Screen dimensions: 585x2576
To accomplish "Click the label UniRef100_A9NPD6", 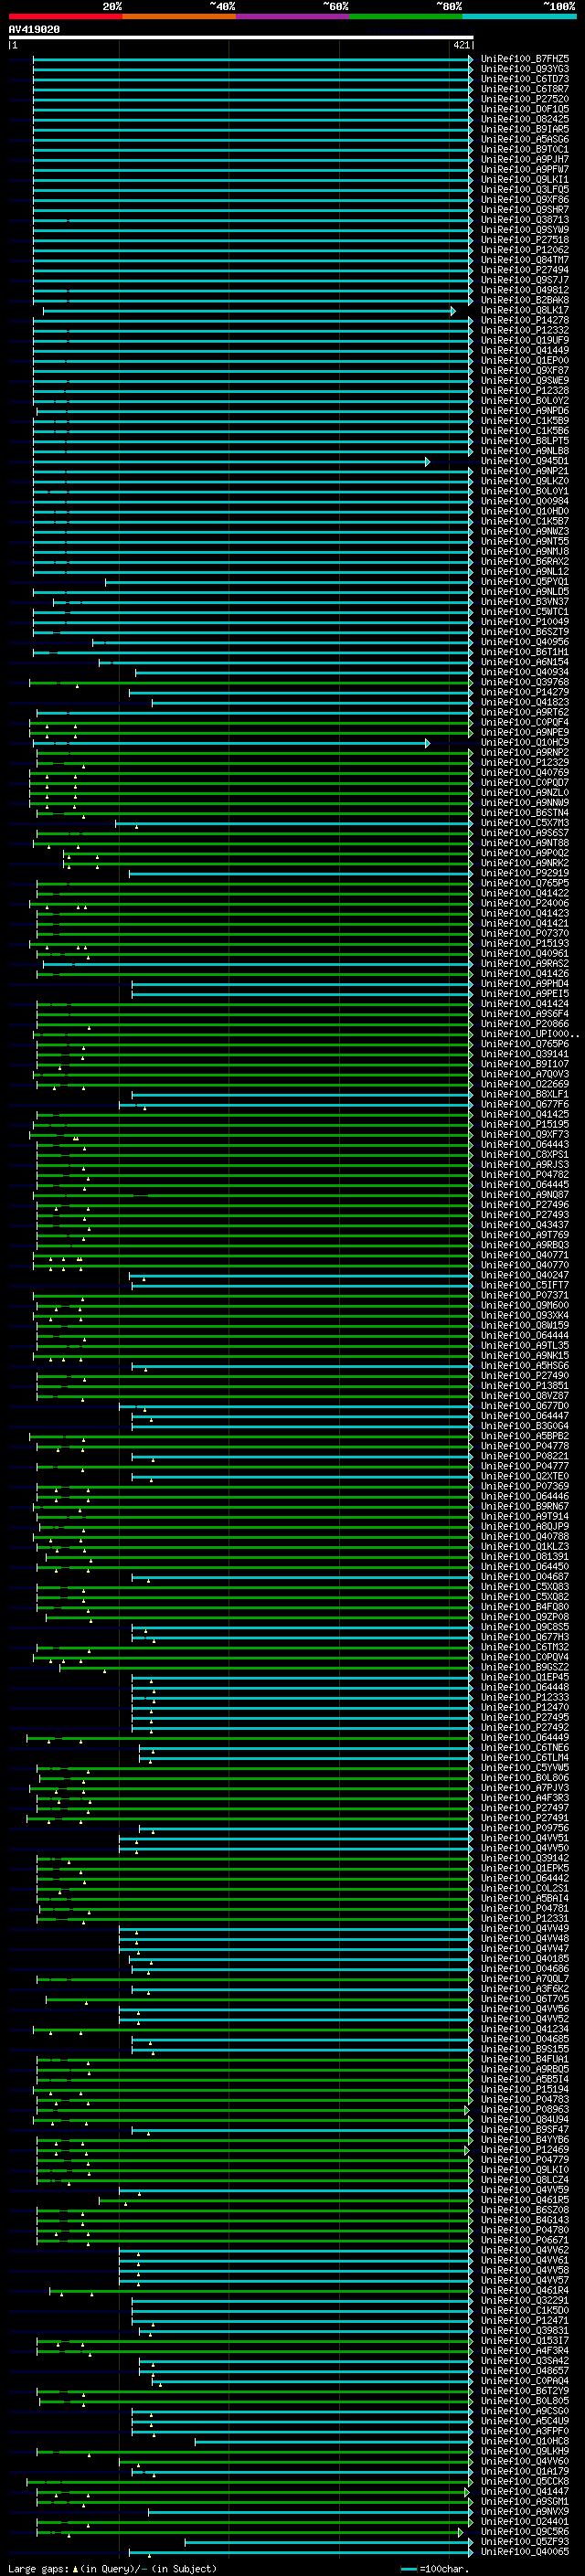I will (525, 410).
